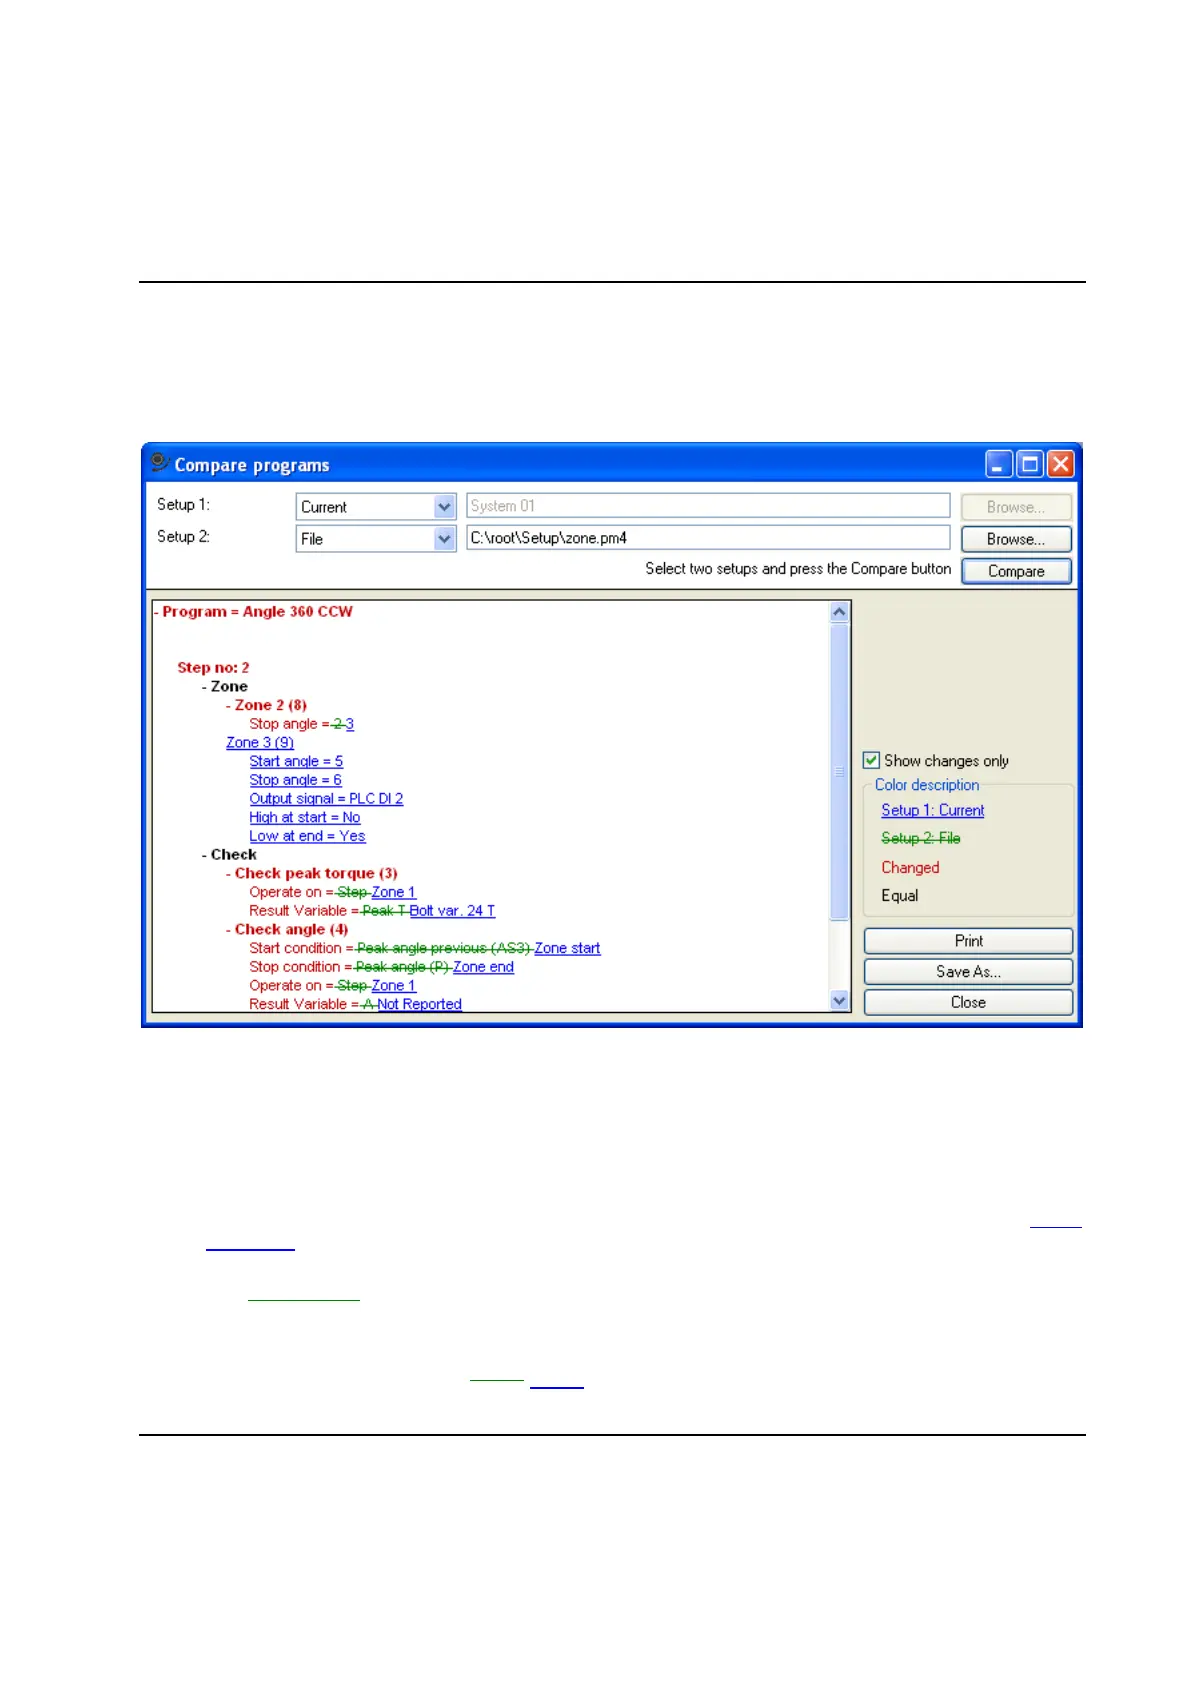Image resolution: width=1191 pixels, height=1683 pixels.
Task: Click the System 01 setup field
Action: tap(708, 506)
